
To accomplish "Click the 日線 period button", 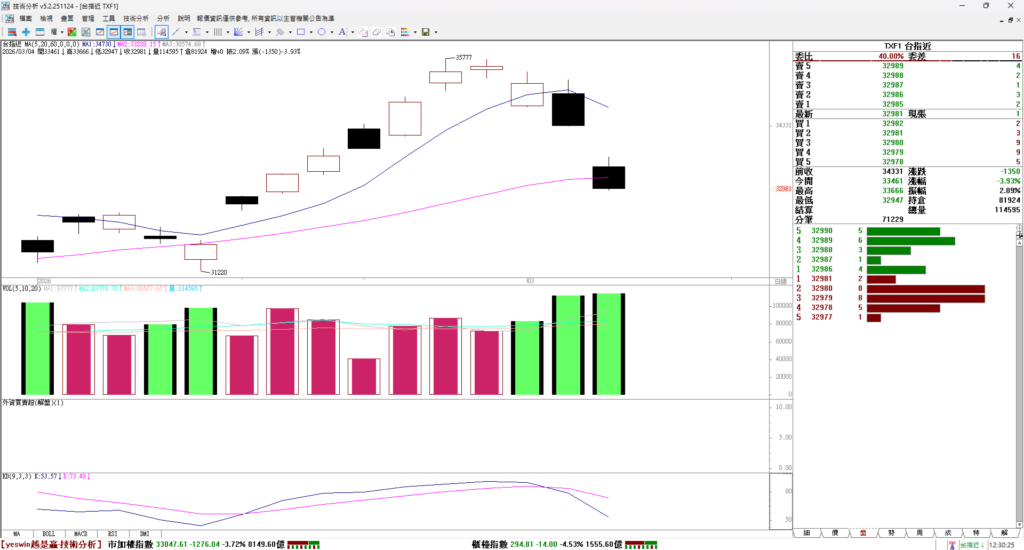I will pyautogui.click(x=781, y=282).
